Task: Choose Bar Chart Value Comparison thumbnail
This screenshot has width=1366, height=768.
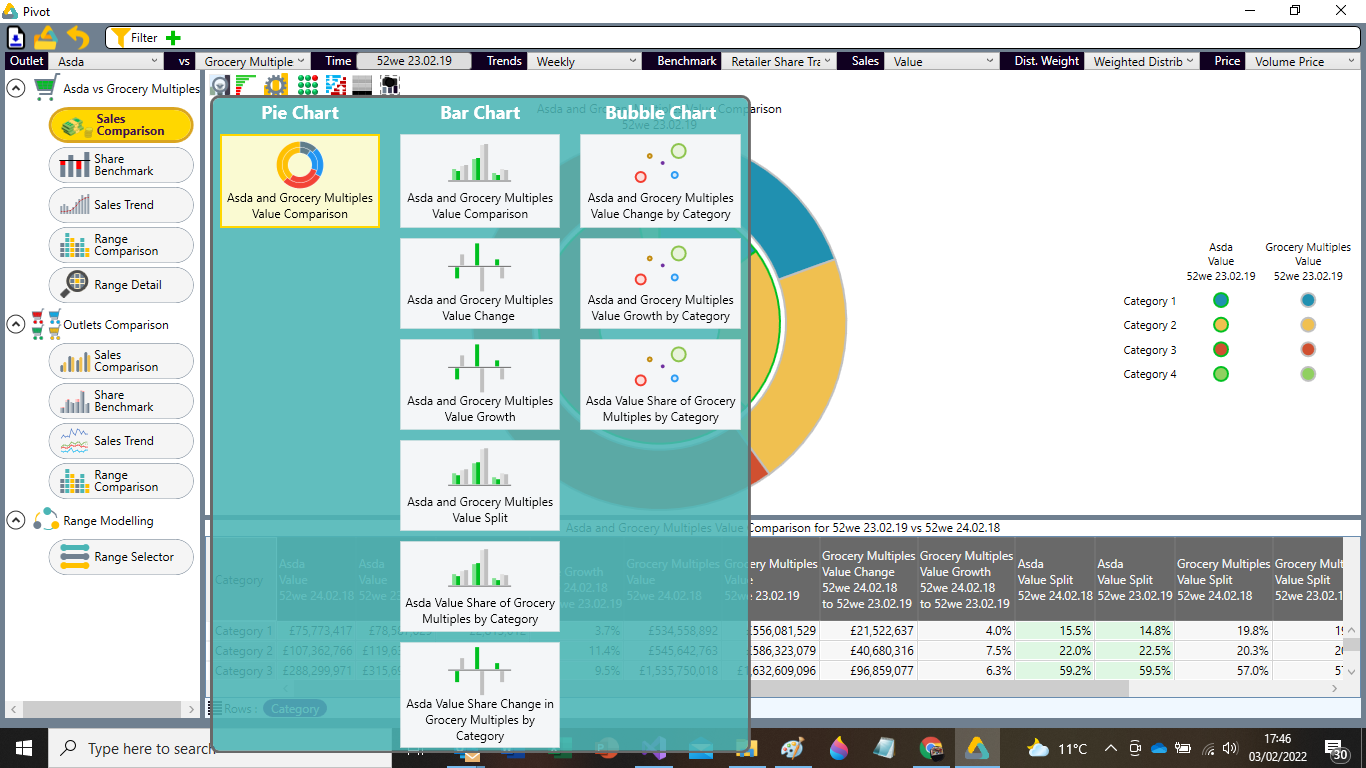Action: click(x=480, y=181)
